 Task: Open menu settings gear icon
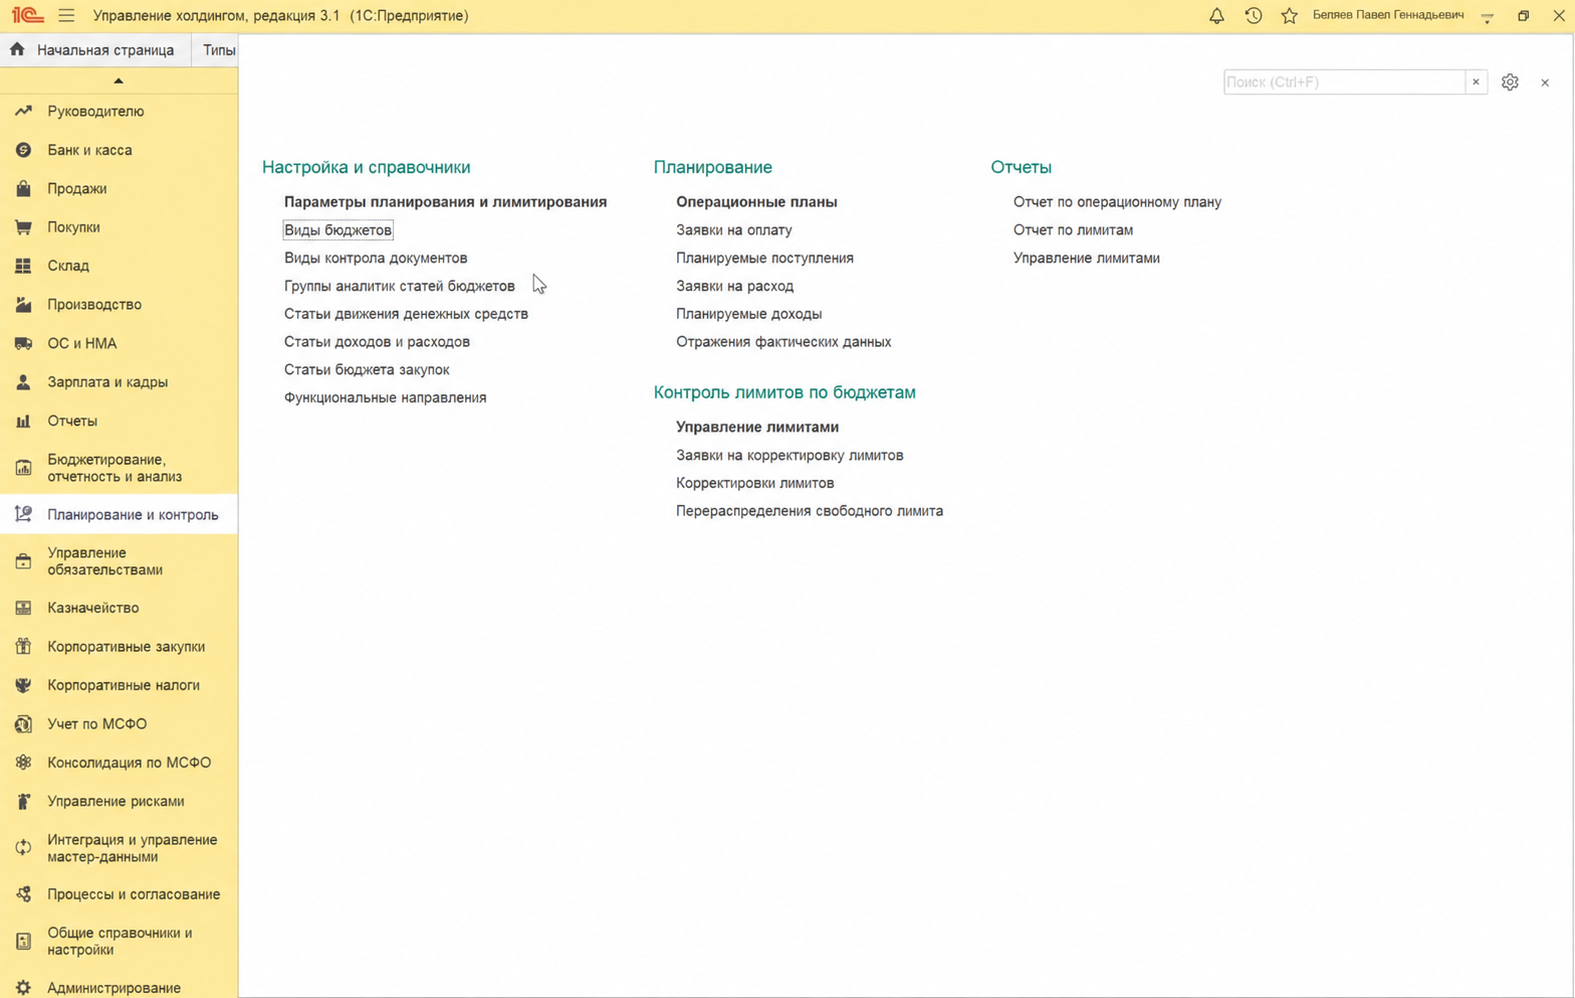(1510, 82)
